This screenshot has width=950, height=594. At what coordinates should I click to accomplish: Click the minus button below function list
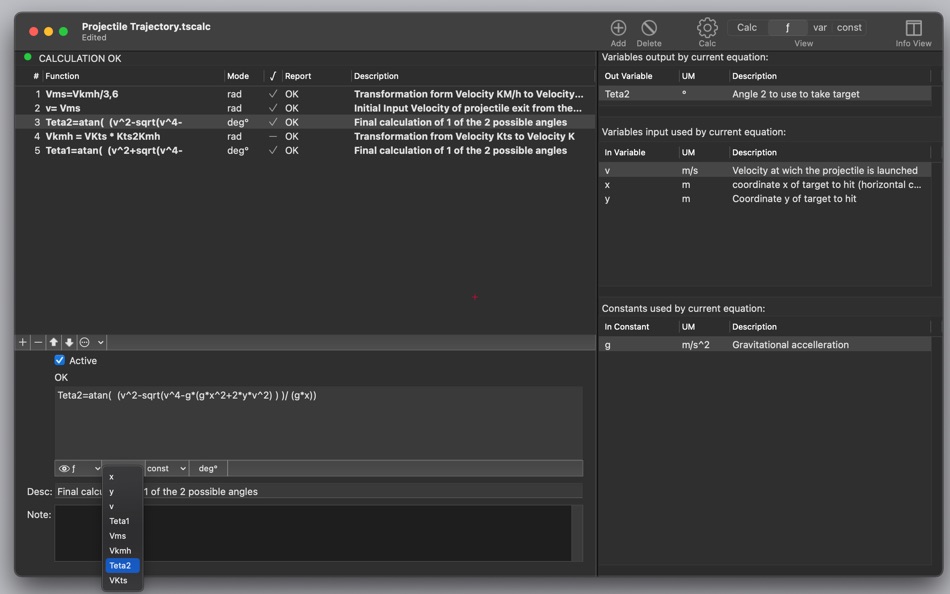pos(38,342)
